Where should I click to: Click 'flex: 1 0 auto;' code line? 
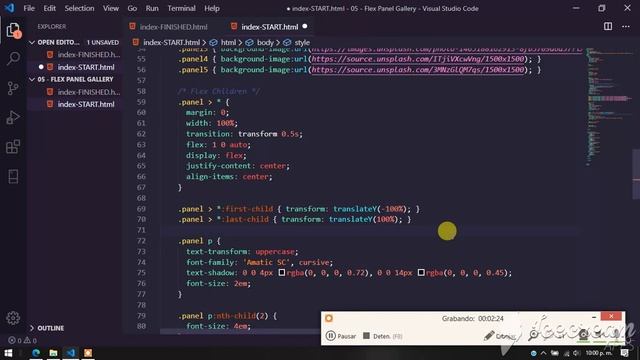point(218,144)
